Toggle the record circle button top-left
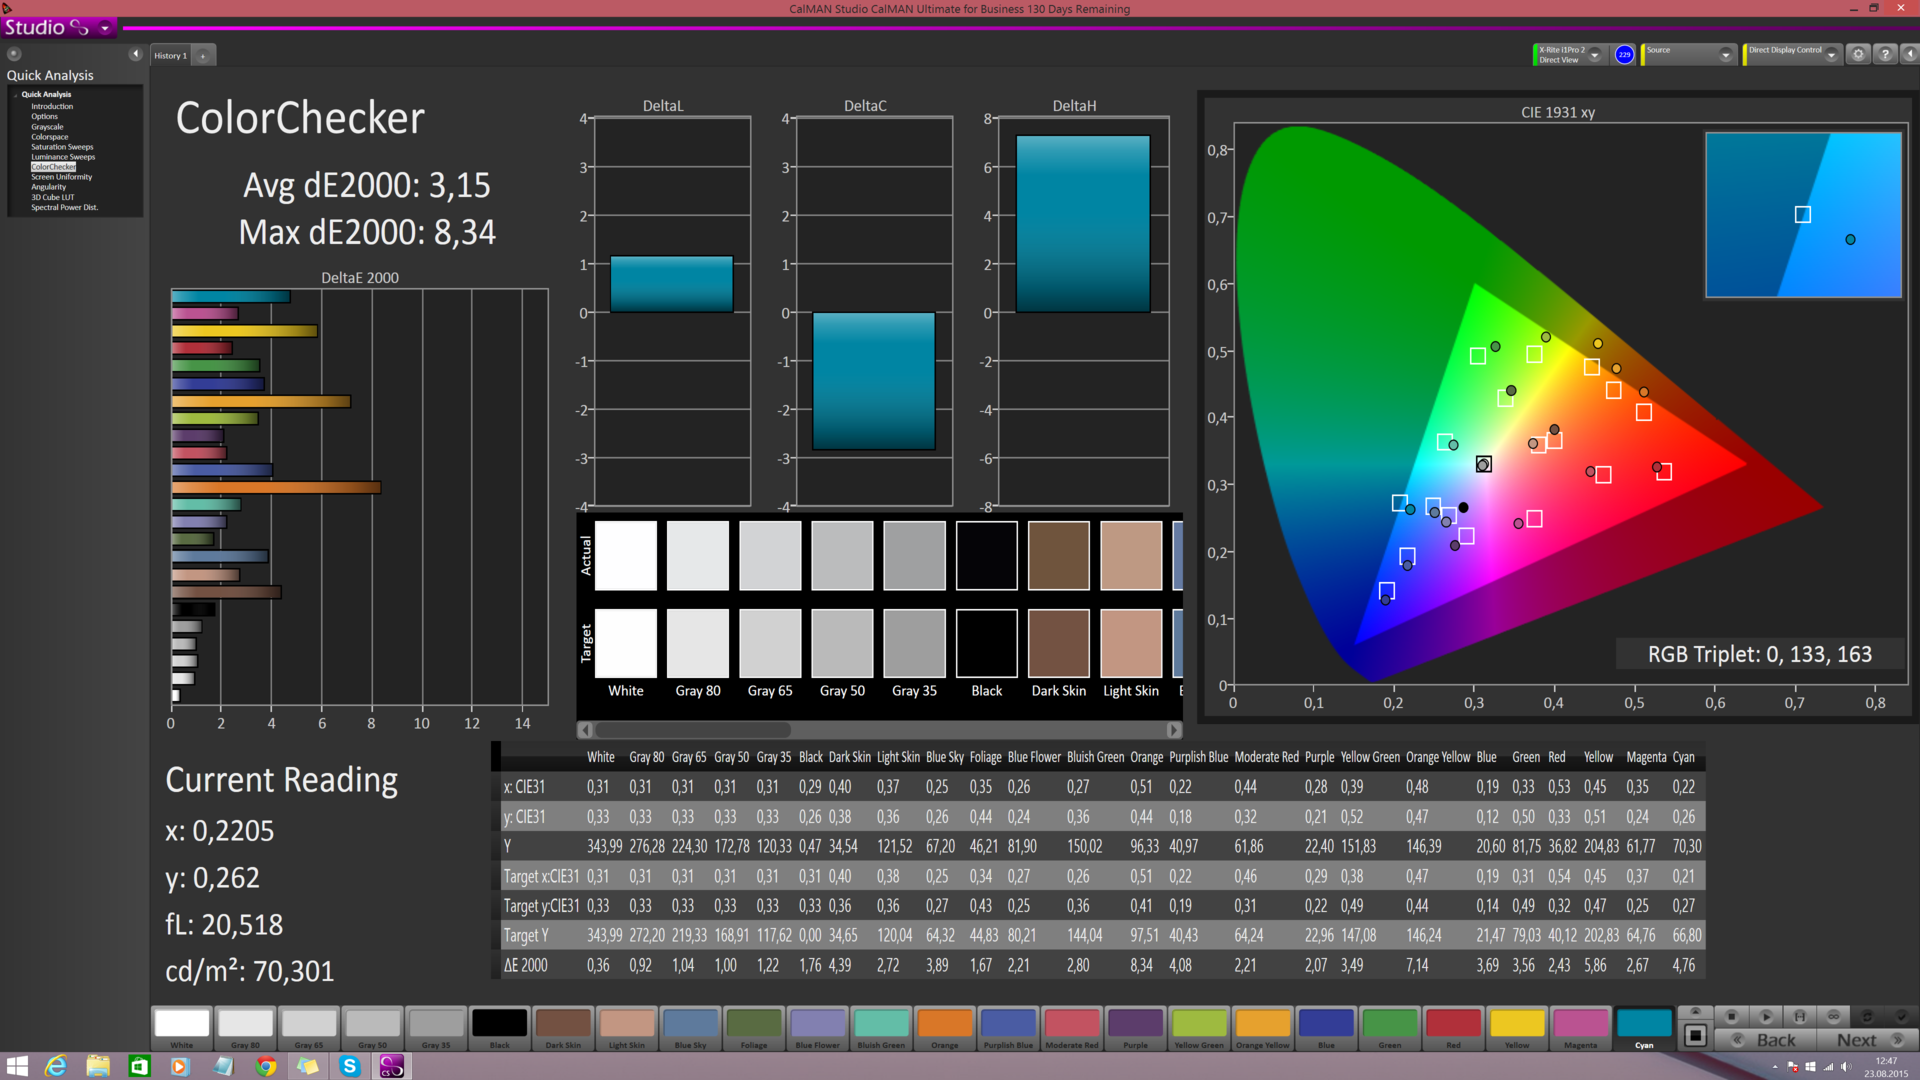 click(x=14, y=54)
